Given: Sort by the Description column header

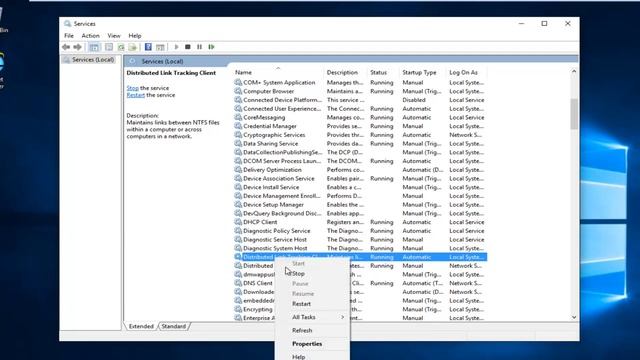Looking at the screenshot, I should pos(346,72).
